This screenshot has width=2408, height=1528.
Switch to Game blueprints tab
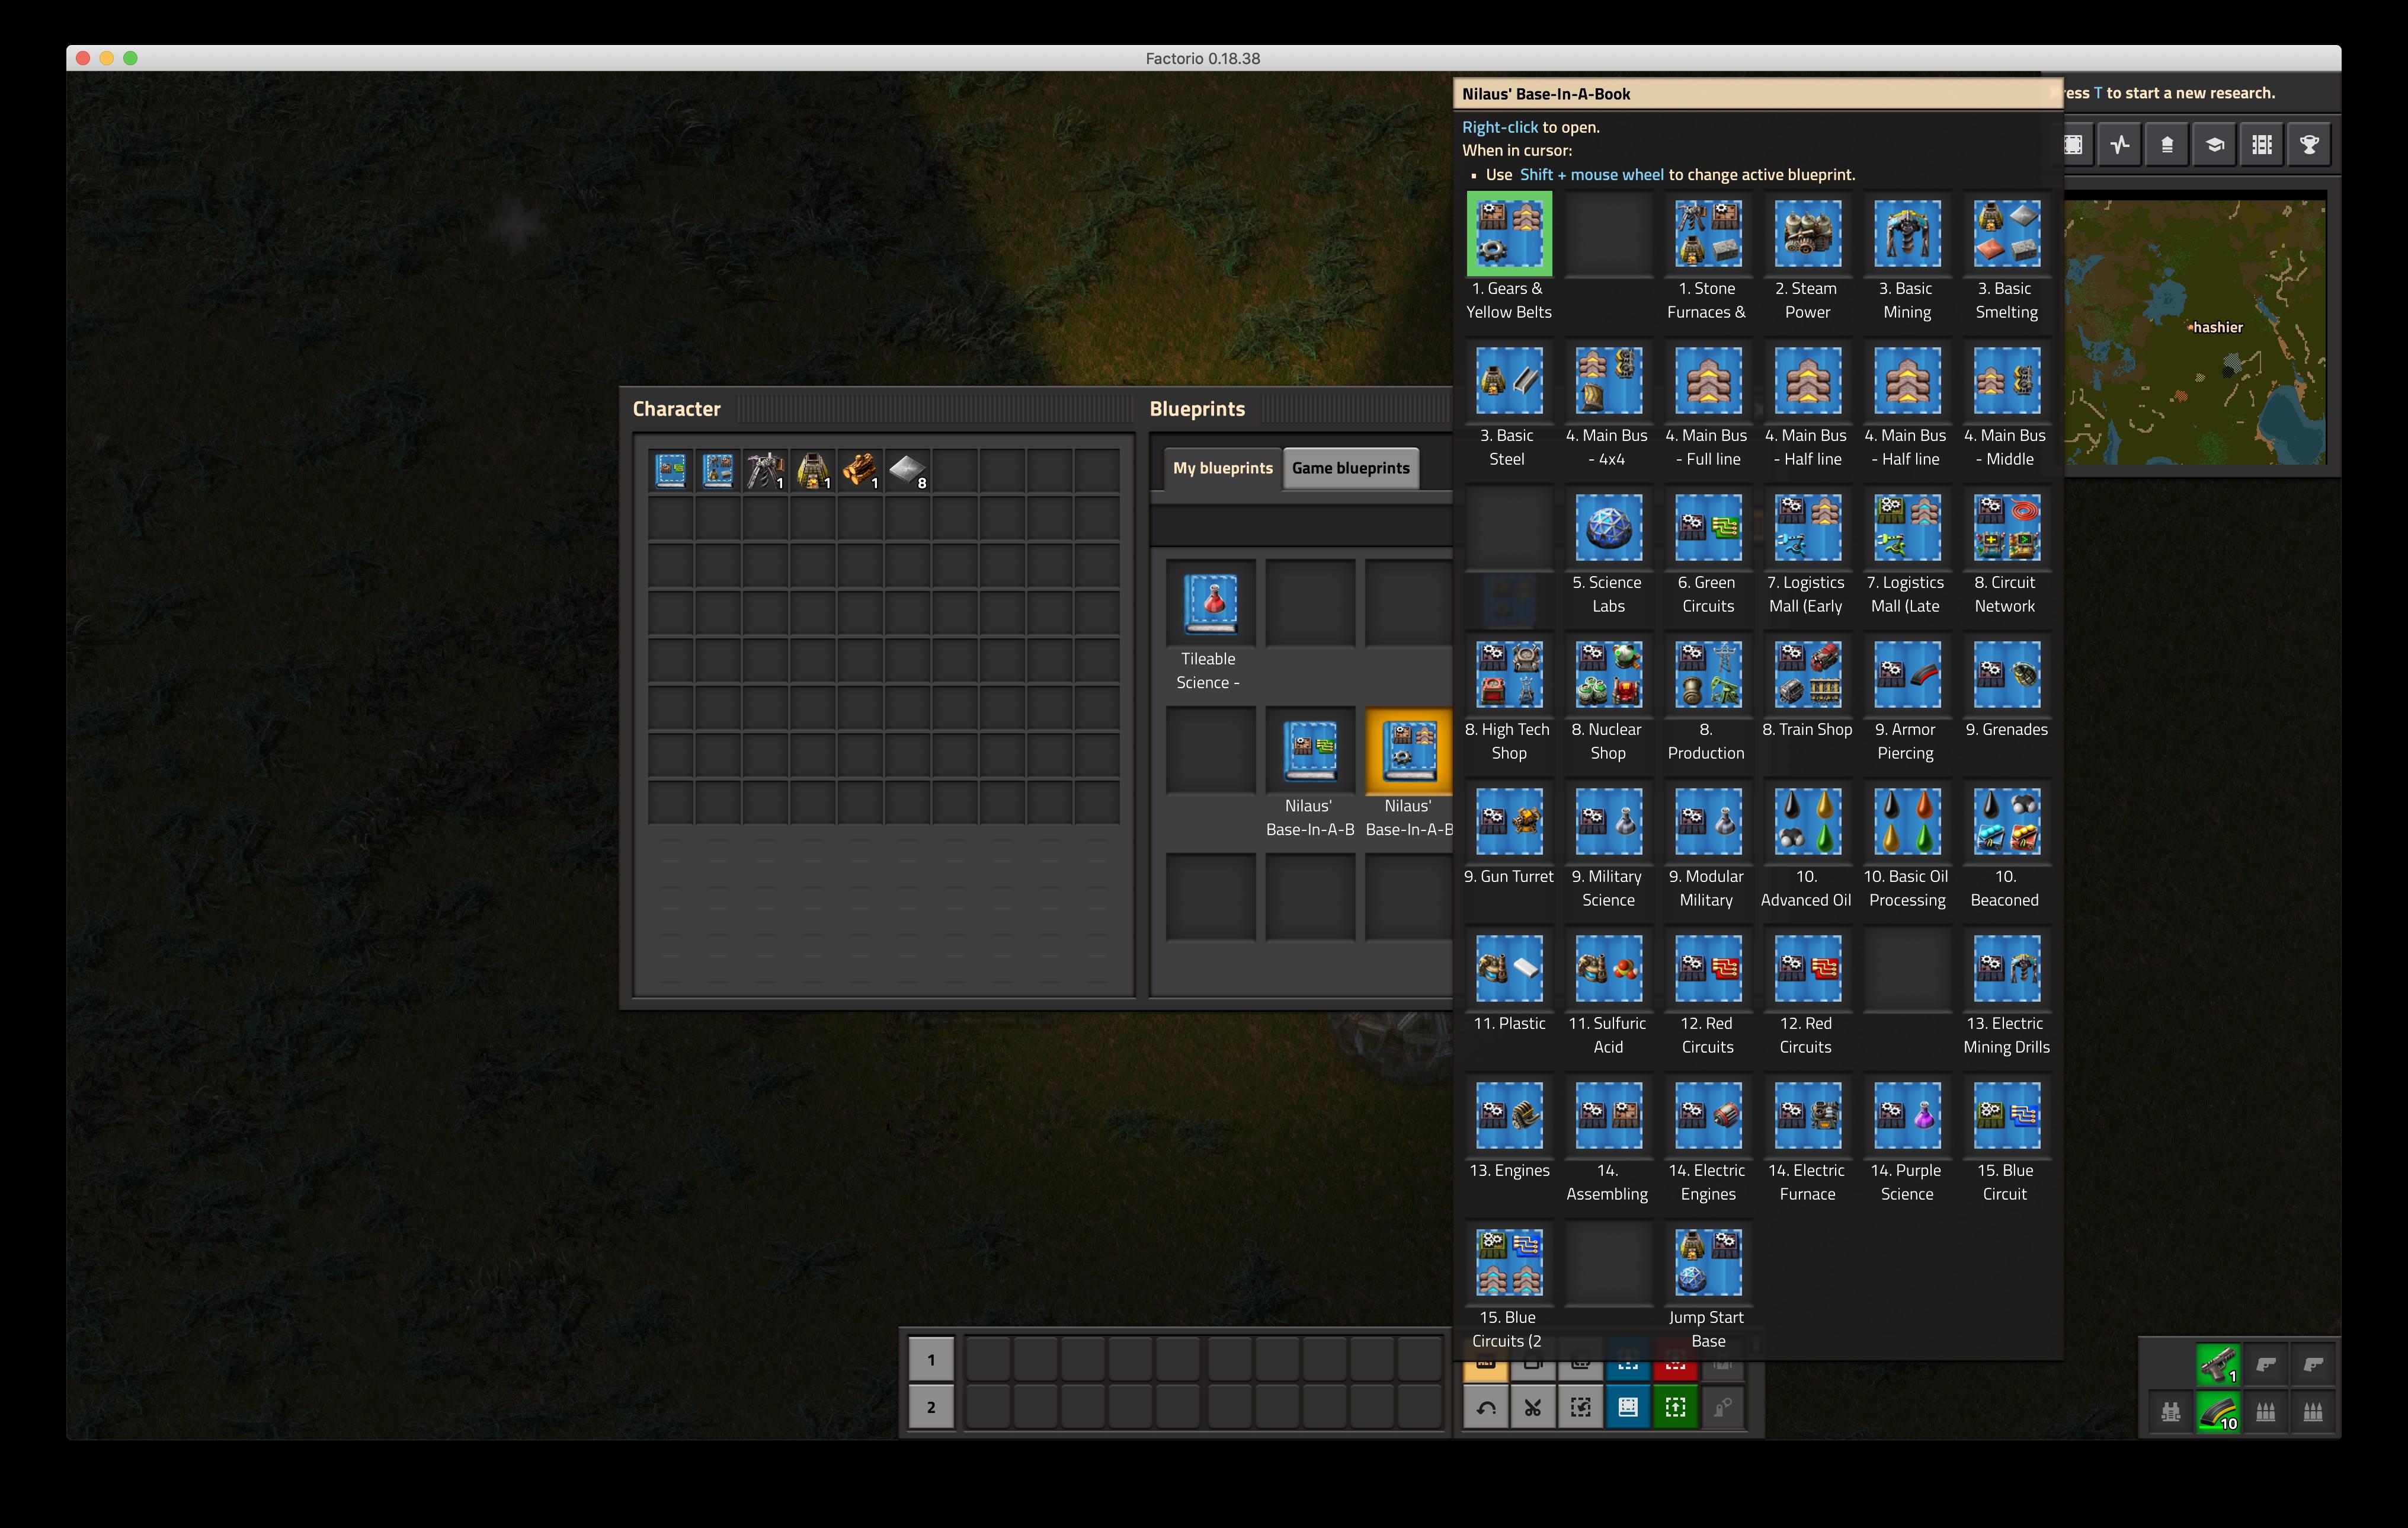click(x=1350, y=468)
